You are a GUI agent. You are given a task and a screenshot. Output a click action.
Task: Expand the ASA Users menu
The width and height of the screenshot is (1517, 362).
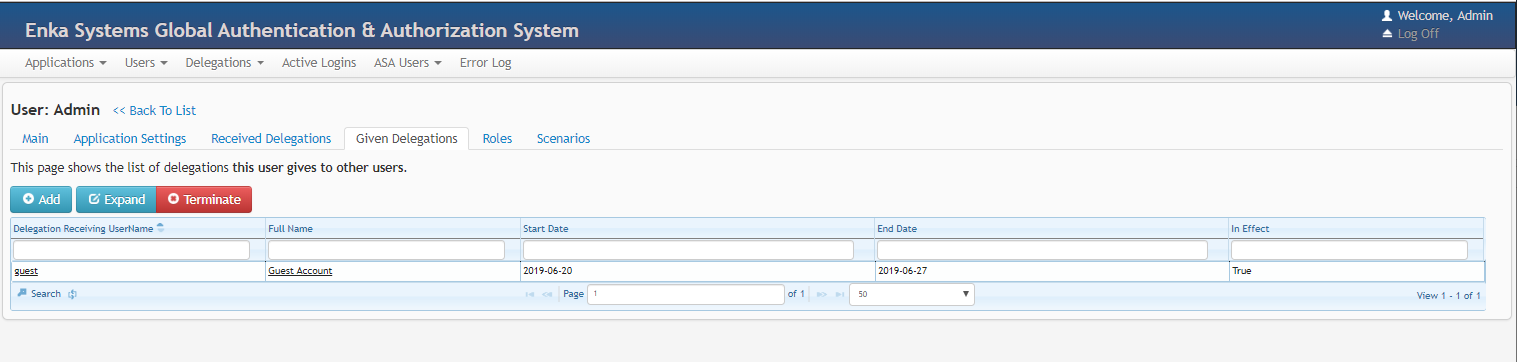[408, 62]
